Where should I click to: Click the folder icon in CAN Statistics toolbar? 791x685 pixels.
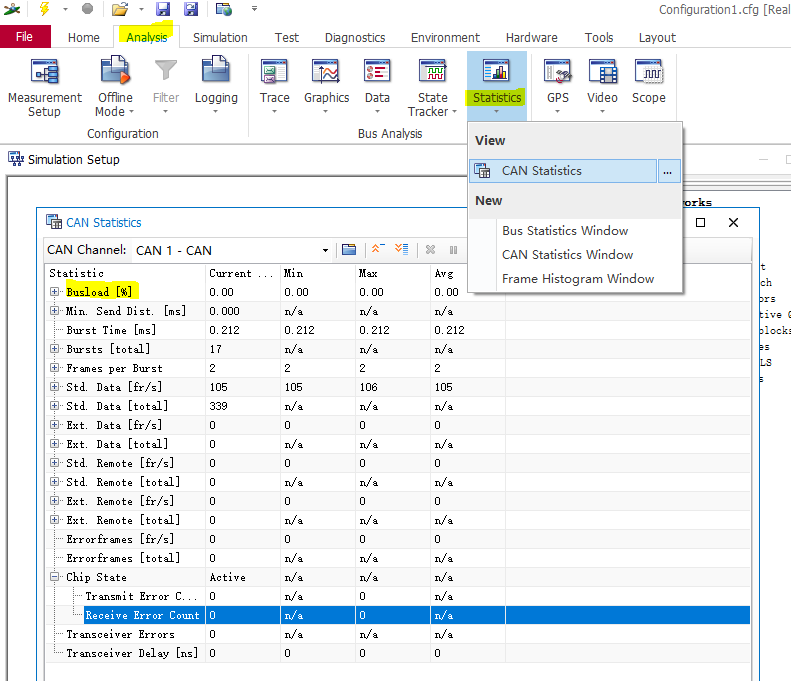click(349, 250)
